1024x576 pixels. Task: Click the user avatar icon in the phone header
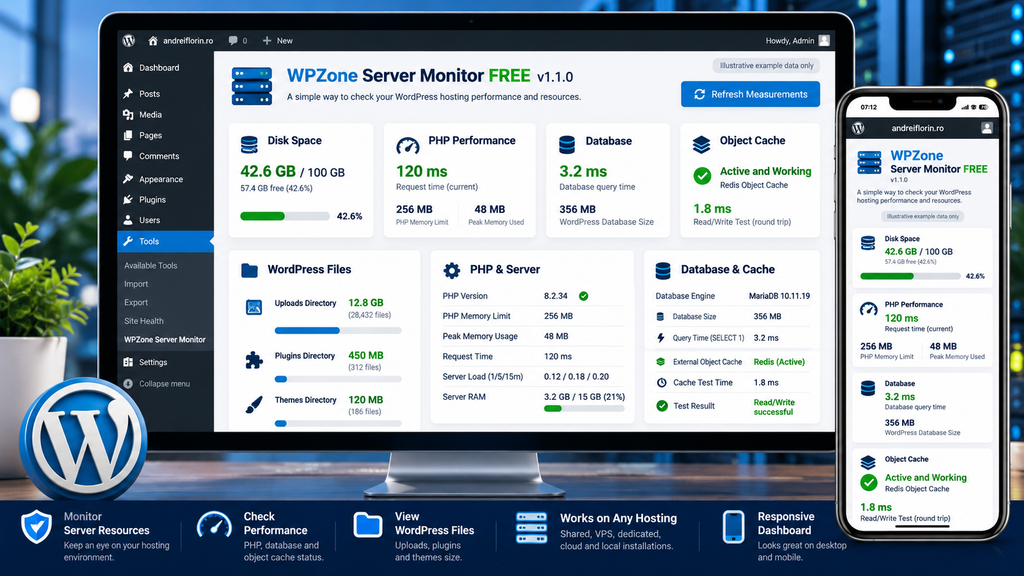coord(986,128)
